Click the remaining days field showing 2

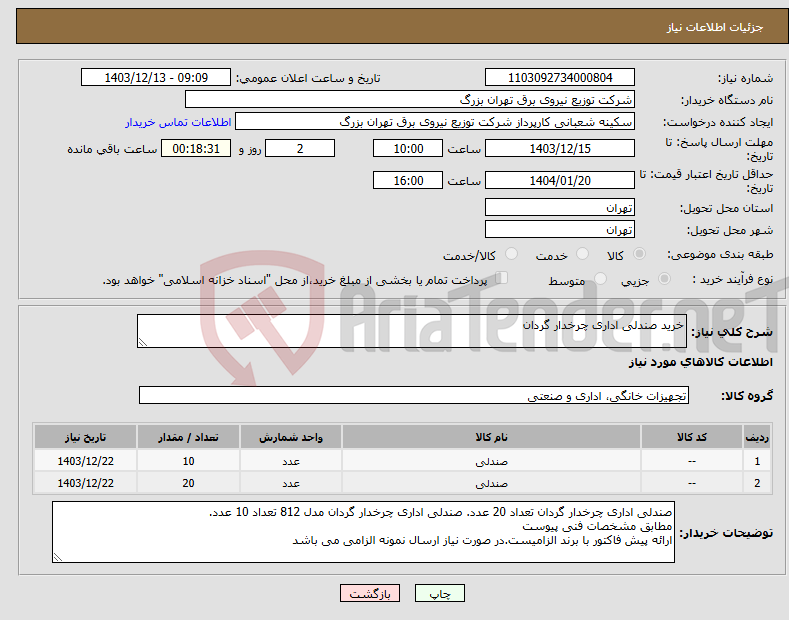tap(300, 148)
